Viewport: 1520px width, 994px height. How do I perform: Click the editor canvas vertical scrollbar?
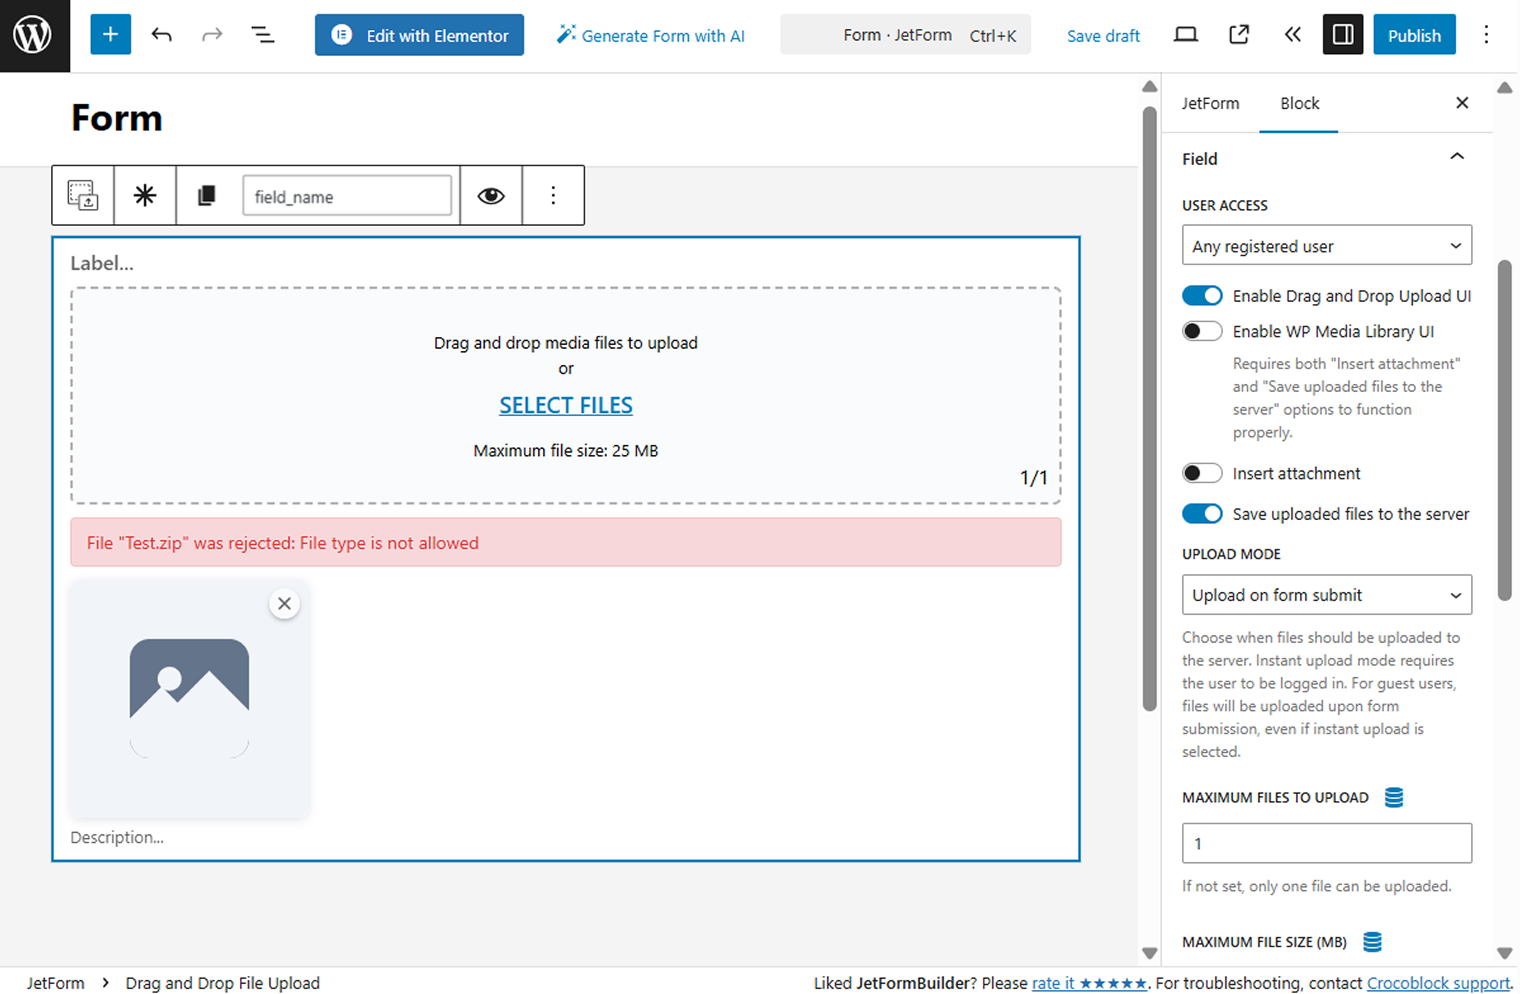point(1150,408)
